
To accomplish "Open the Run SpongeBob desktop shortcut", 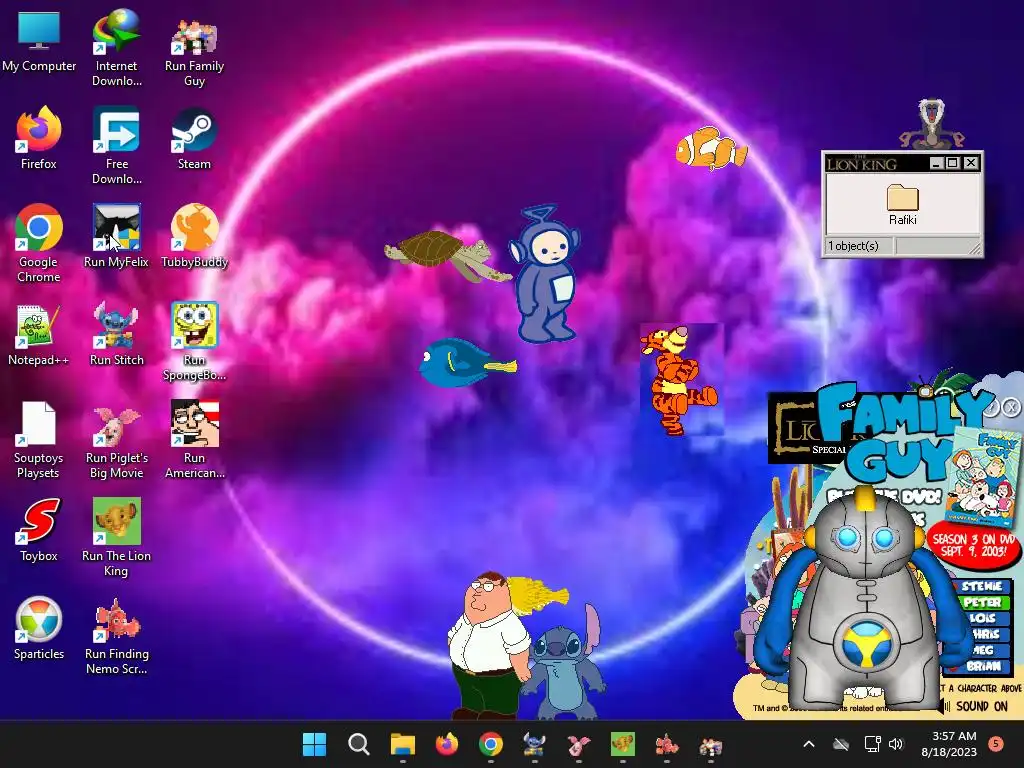I will pos(194,341).
